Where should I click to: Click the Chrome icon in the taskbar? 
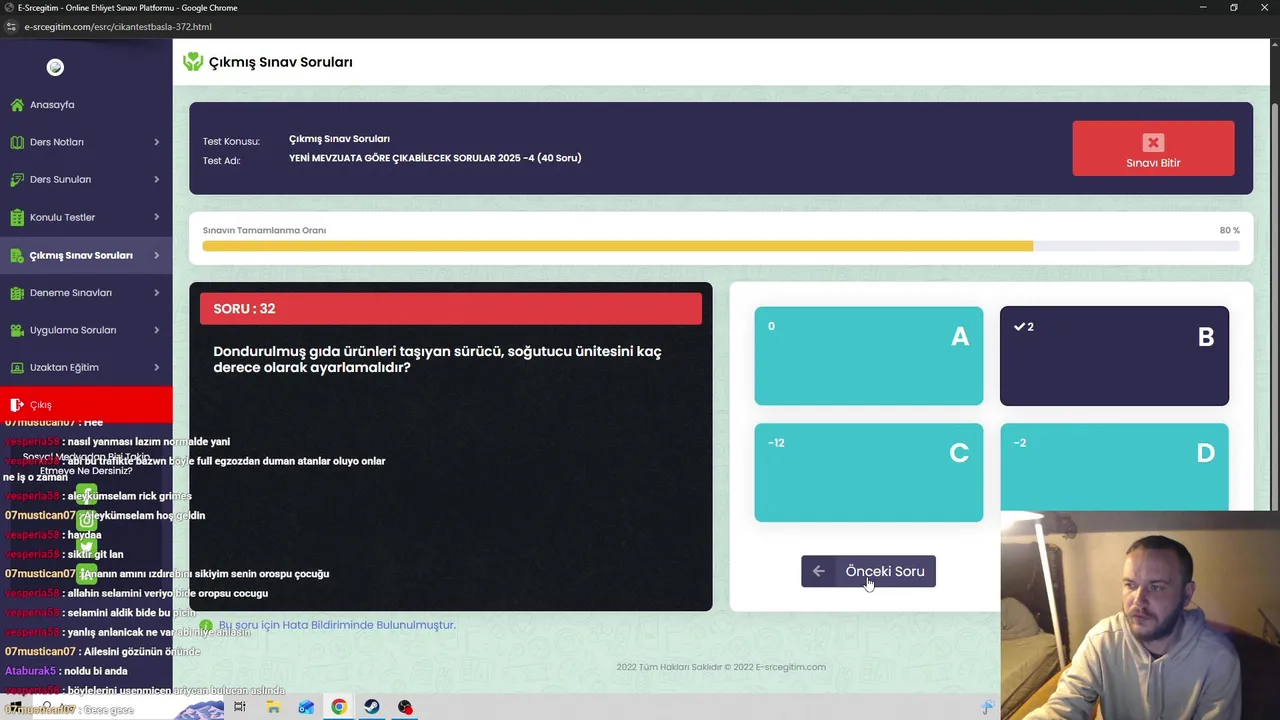click(x=339, y=707)
